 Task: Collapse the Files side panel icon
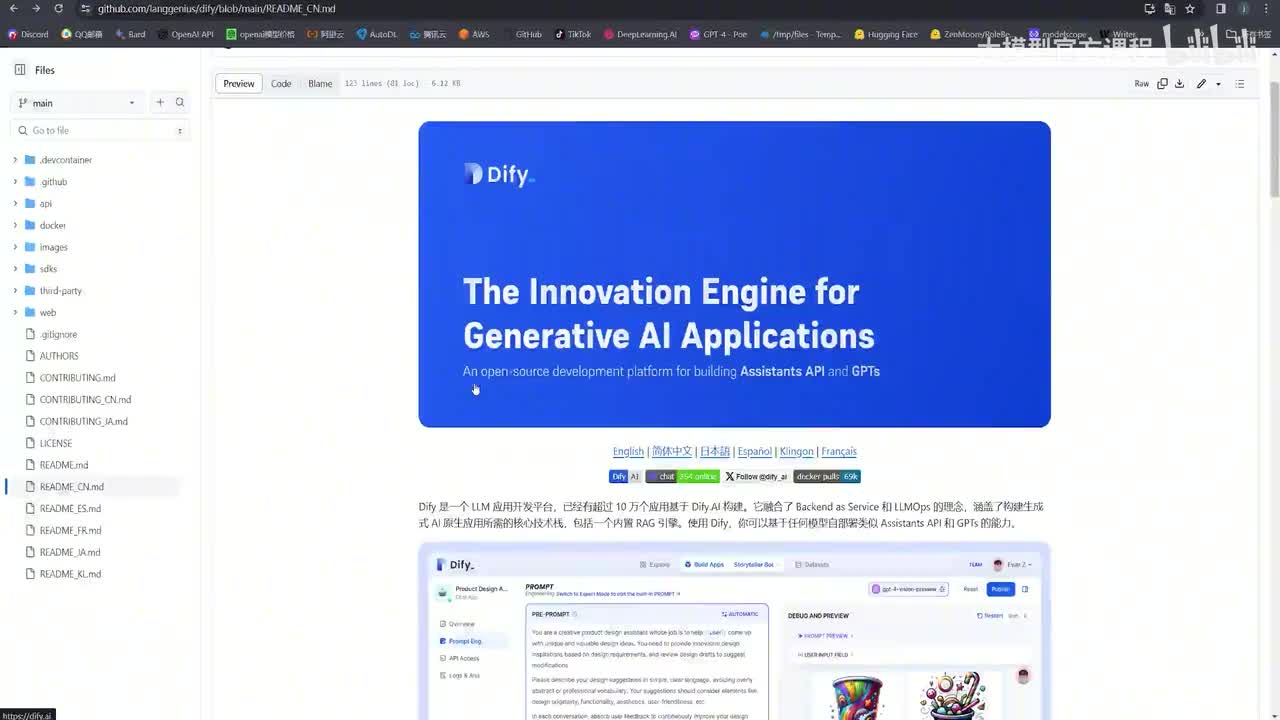20,70
